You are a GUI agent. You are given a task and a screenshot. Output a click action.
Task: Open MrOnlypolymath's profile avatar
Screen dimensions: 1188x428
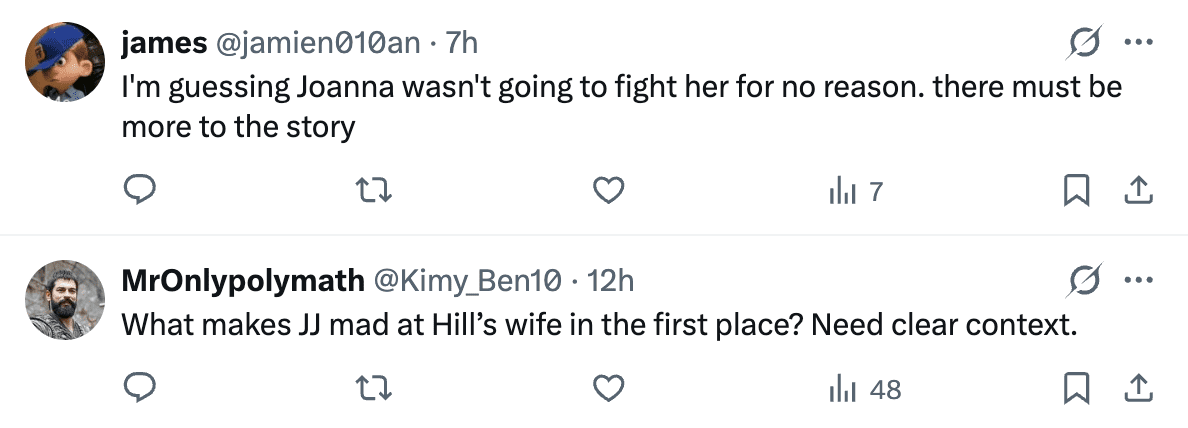pyautogui.click(x=65, y=300)
